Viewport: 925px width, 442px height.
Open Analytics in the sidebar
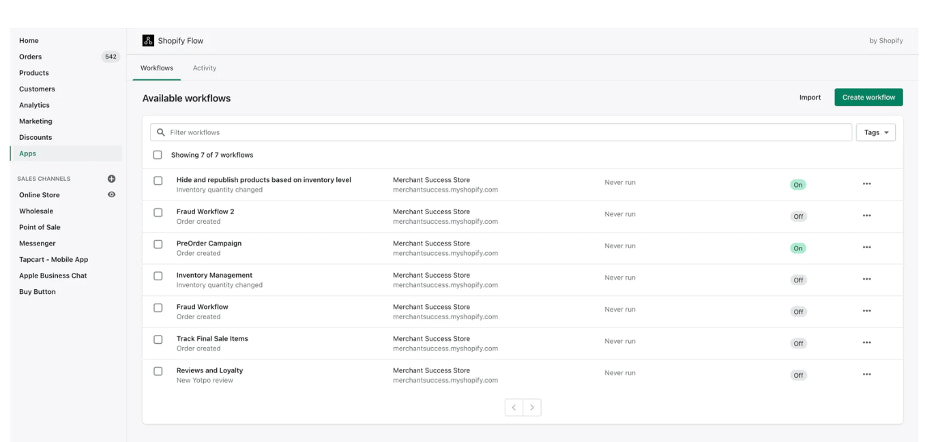34,105
